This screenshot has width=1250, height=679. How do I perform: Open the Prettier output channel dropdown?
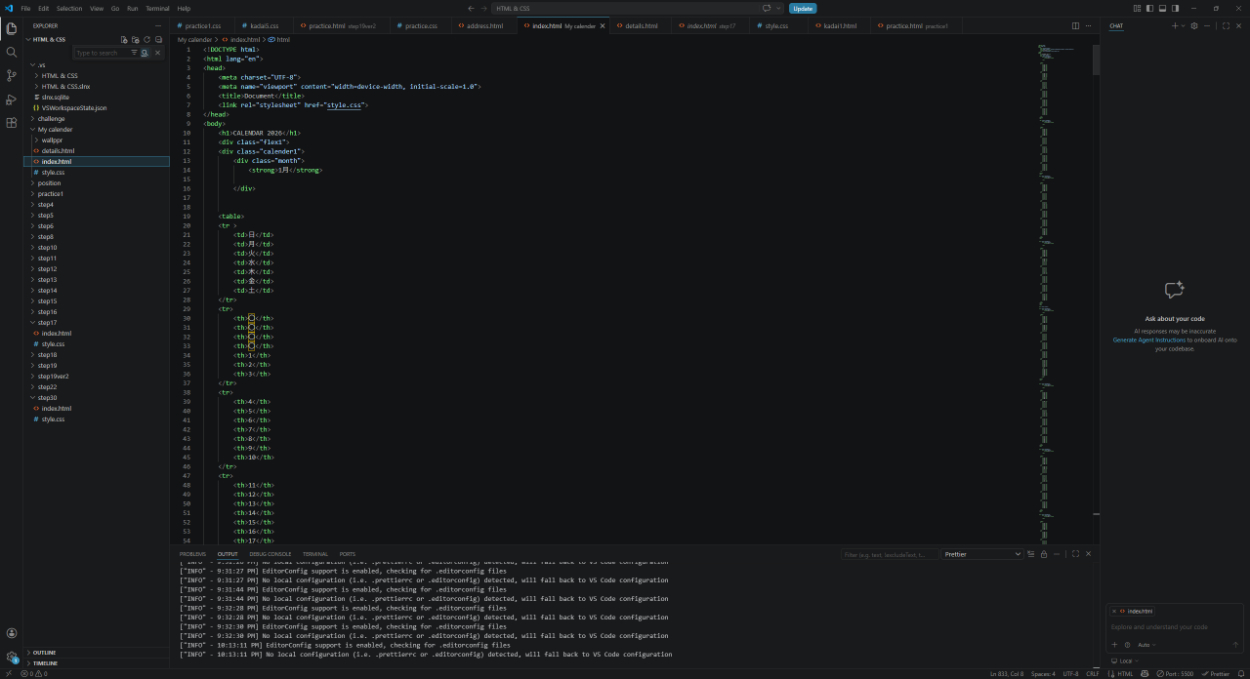982,554
